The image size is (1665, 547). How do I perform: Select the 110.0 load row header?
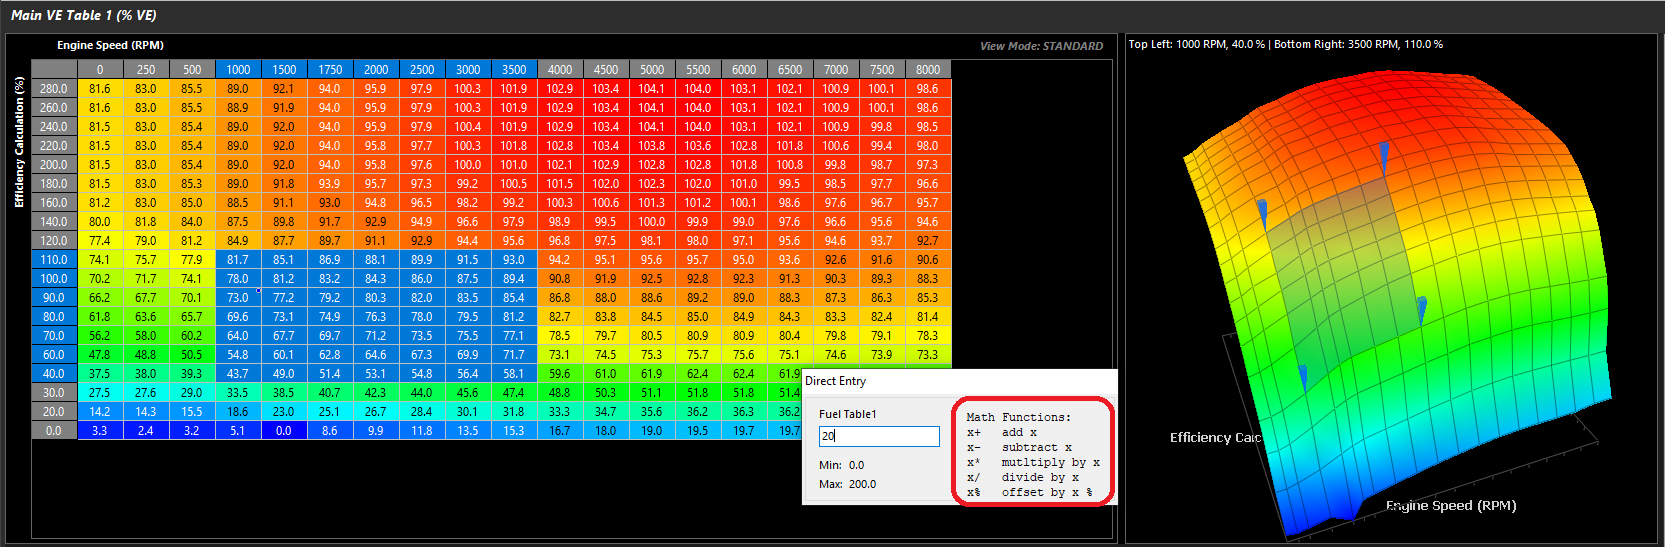pyautogui.click(x=54, y=259)
